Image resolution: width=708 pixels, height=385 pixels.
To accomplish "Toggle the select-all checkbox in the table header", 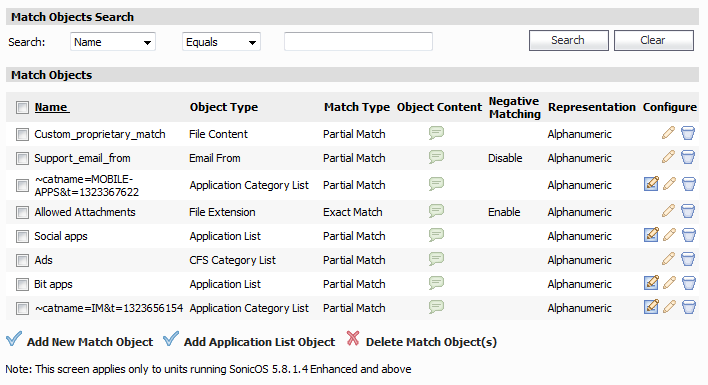I will coord(22,107).
